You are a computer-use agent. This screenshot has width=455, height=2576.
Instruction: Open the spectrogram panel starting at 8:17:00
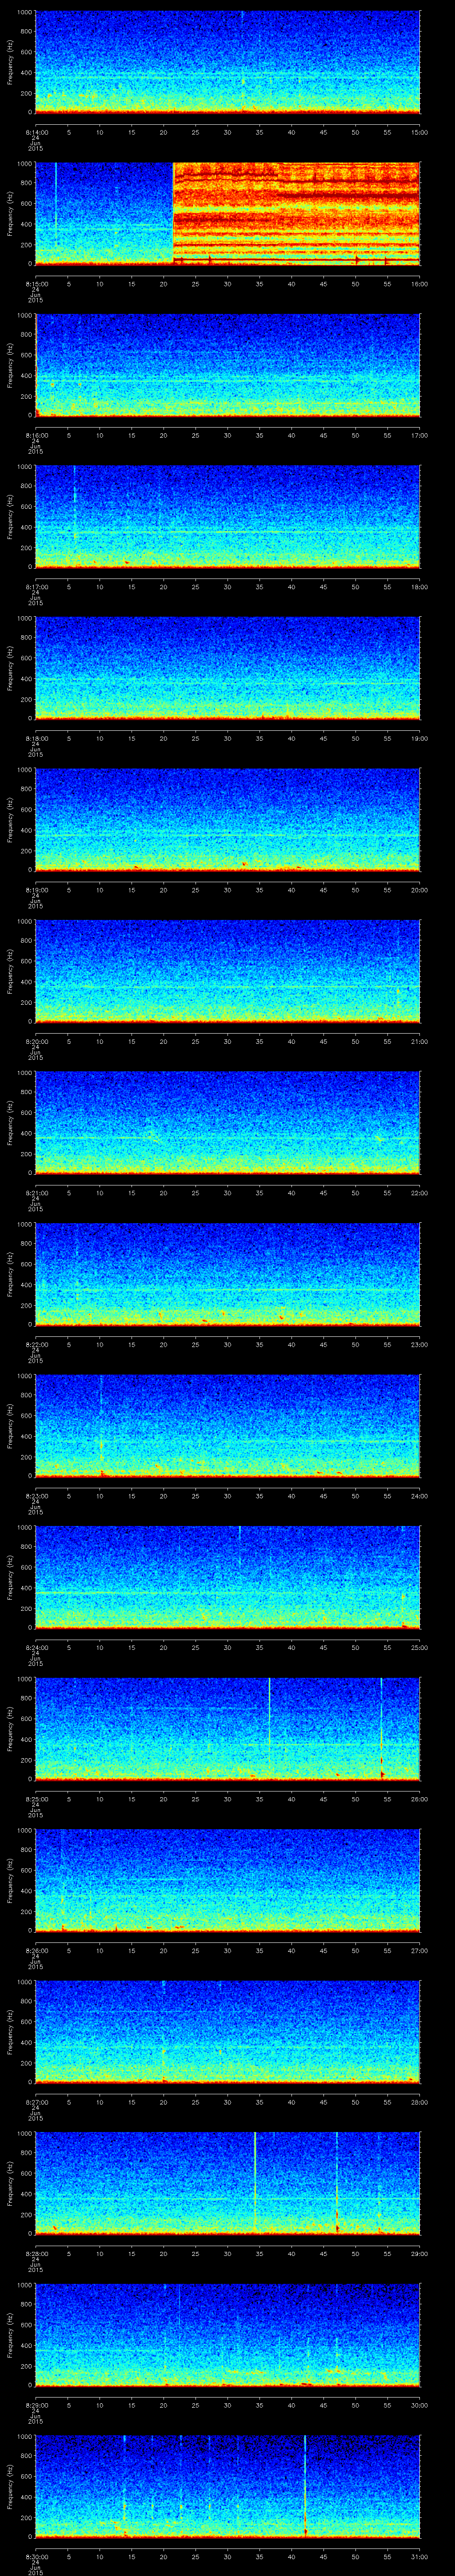[227, 517]
